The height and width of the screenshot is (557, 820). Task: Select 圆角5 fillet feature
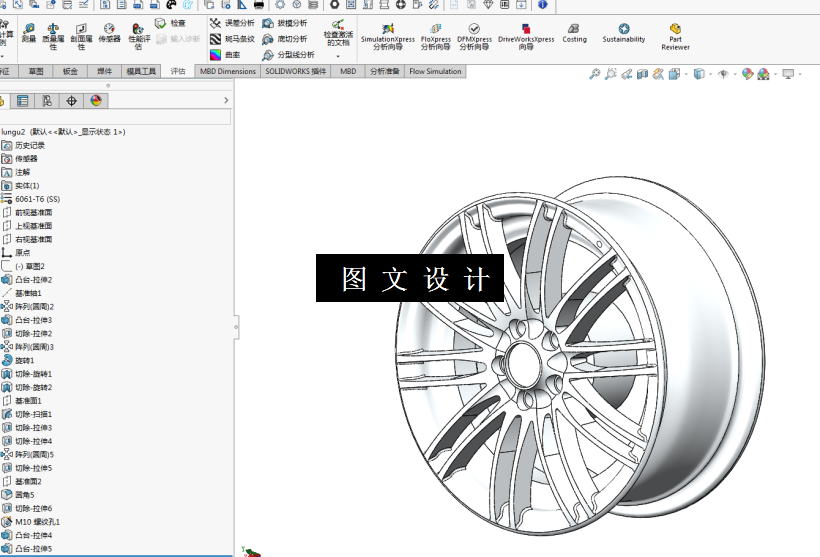pyautogui.click(x=25, y=495)
